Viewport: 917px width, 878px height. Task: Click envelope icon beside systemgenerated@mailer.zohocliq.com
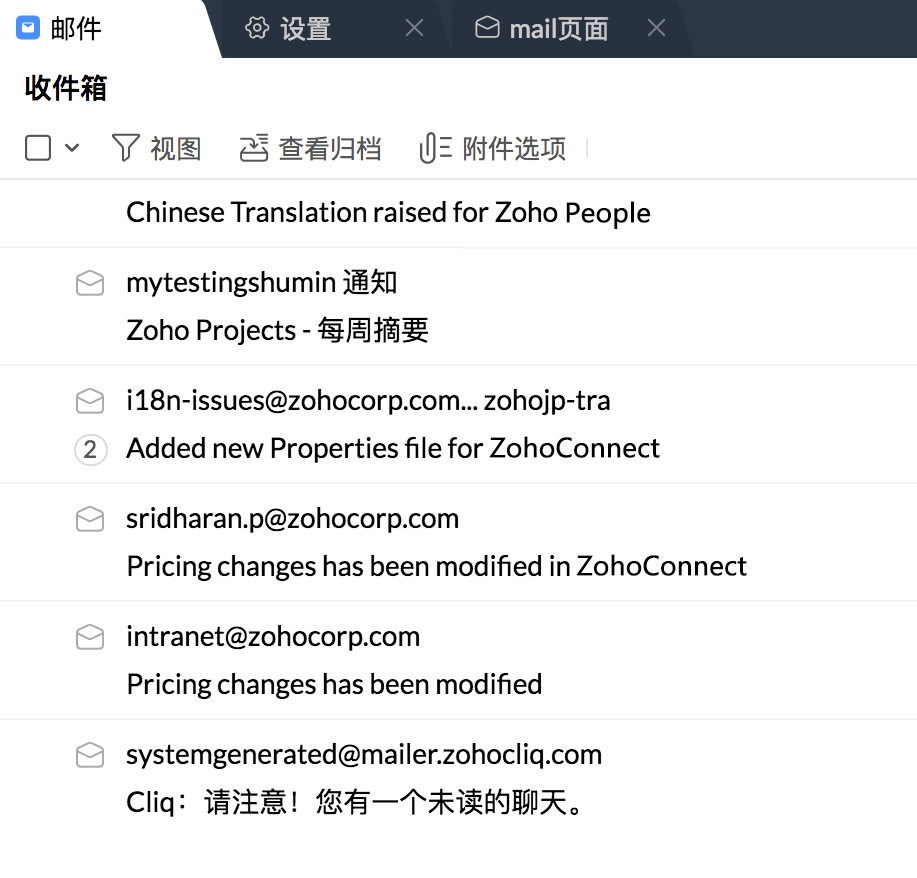pyautogui.click(x=90, y=756)
